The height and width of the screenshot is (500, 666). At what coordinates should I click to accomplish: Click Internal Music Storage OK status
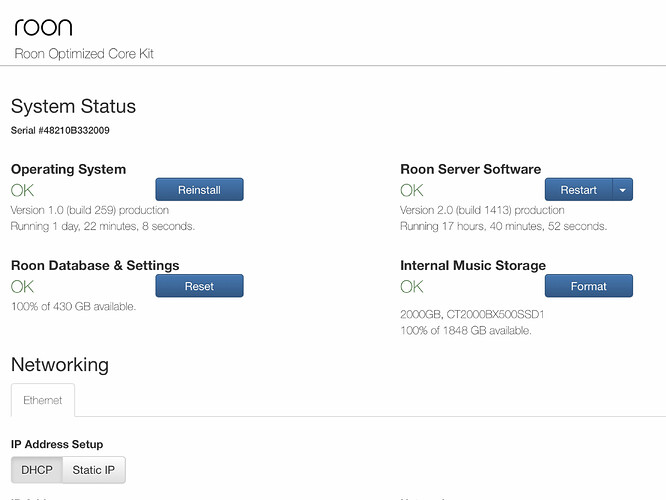(x=412, y=287)
